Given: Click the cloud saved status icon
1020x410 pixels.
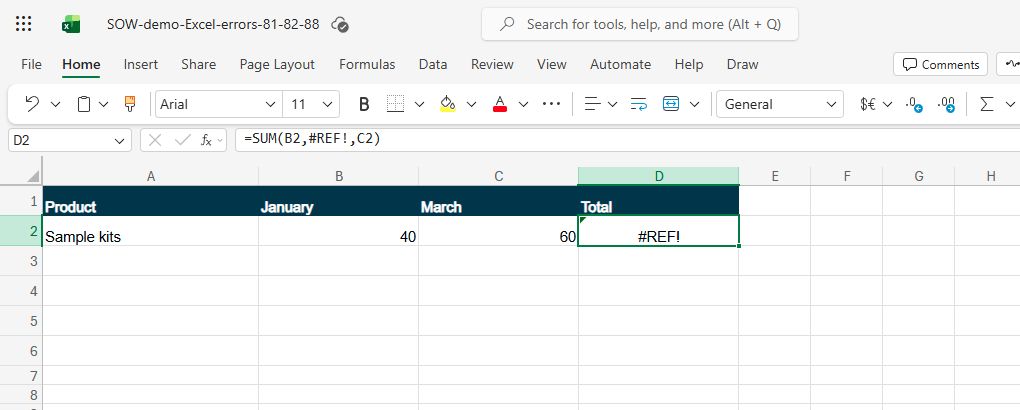Looking at the screenshot, I should pyautogui.click(x=340, y=25).
